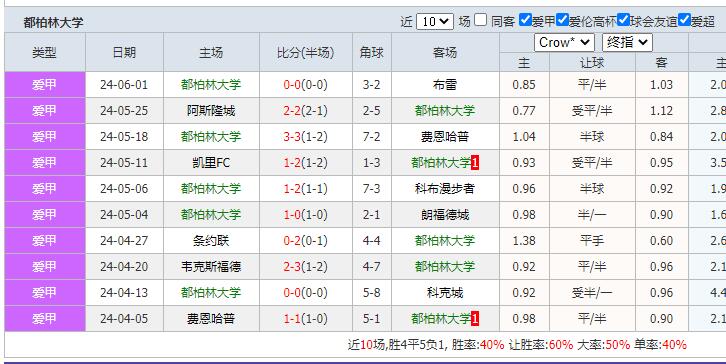Click the 胜率 40% summary value
The width and height of the screenshot is (726, 364).
[x=492, y=345]
